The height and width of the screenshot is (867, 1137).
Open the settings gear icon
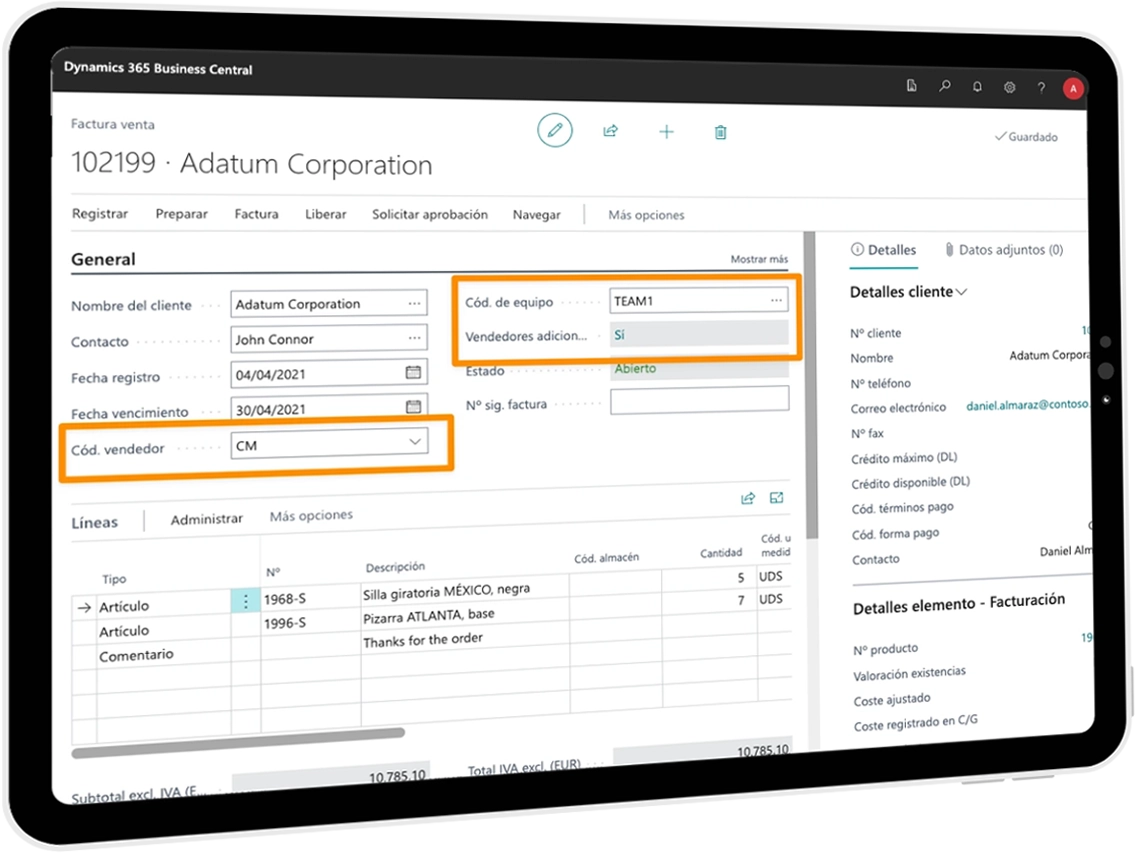1009,88
